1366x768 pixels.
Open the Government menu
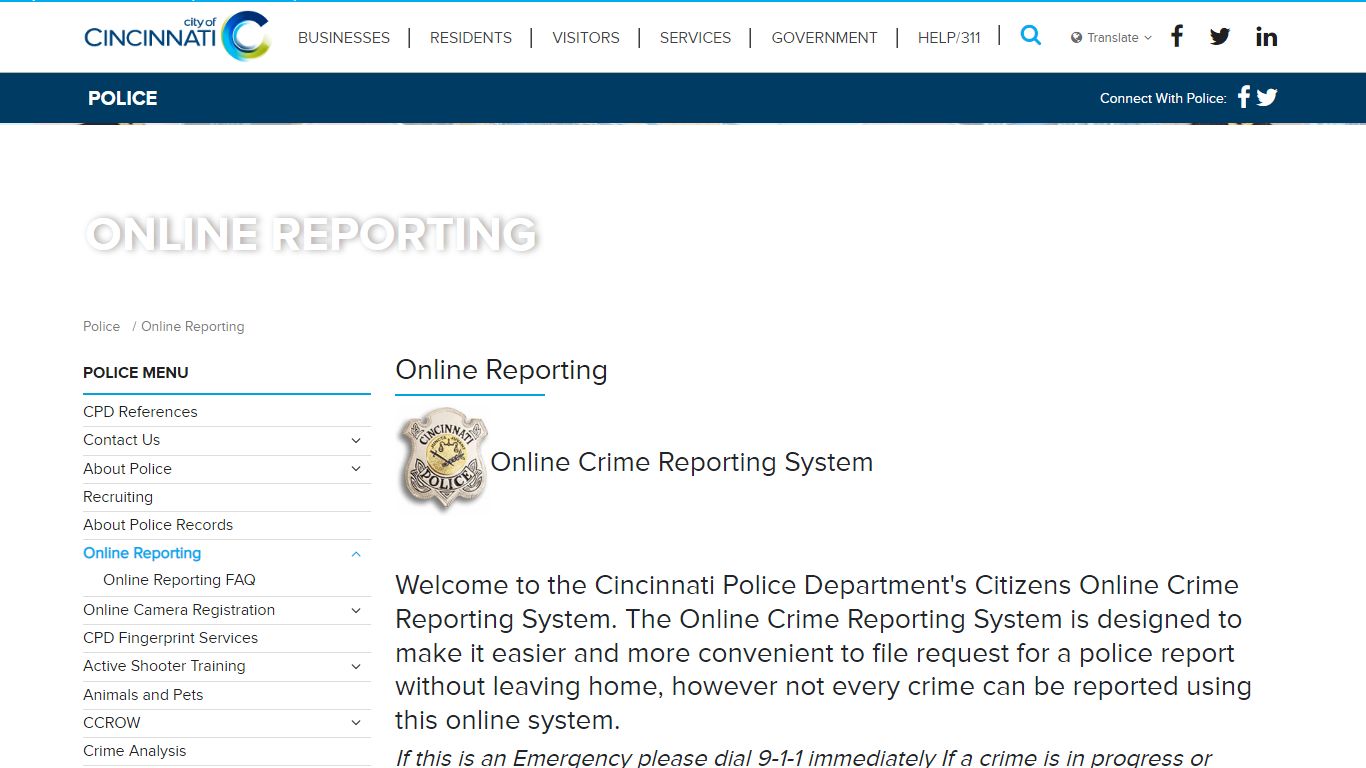click(824, 37)
